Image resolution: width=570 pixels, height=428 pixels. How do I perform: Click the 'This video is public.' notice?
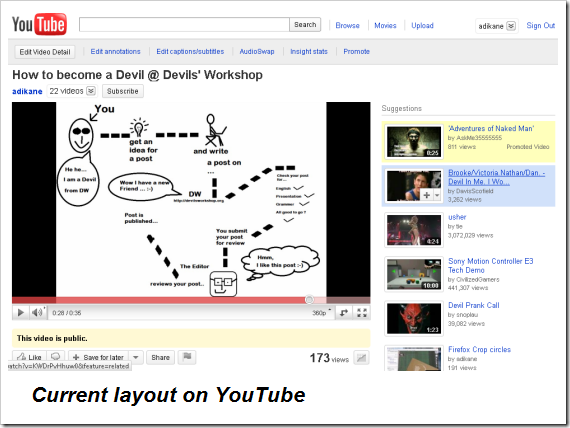[x=191, y=338]
